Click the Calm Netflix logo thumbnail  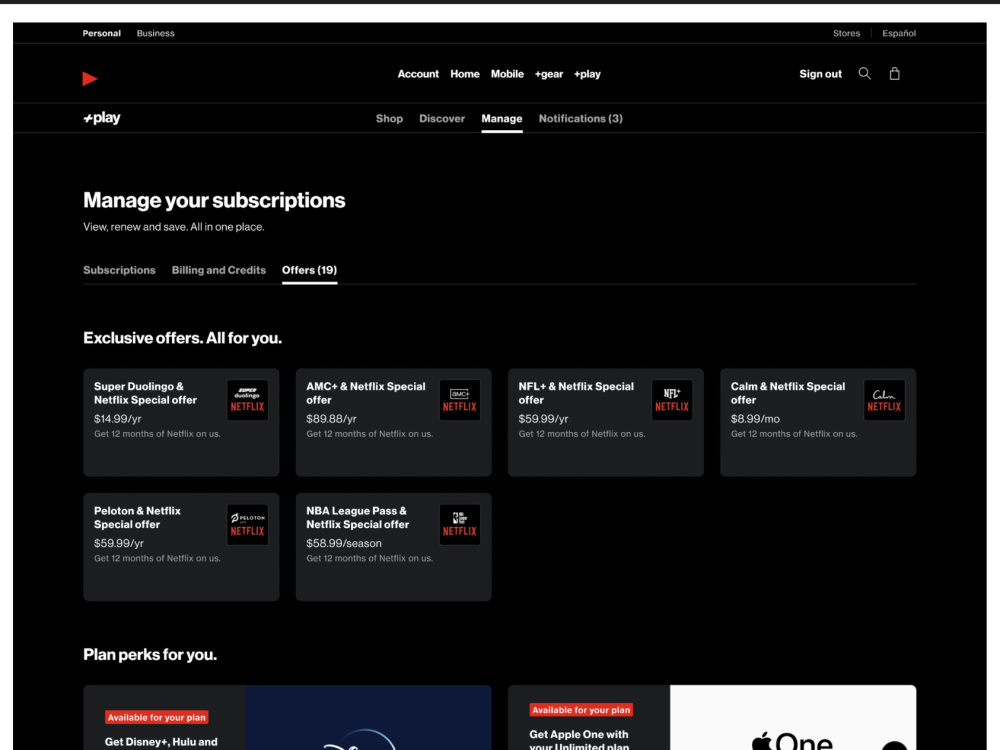[885, 400]
